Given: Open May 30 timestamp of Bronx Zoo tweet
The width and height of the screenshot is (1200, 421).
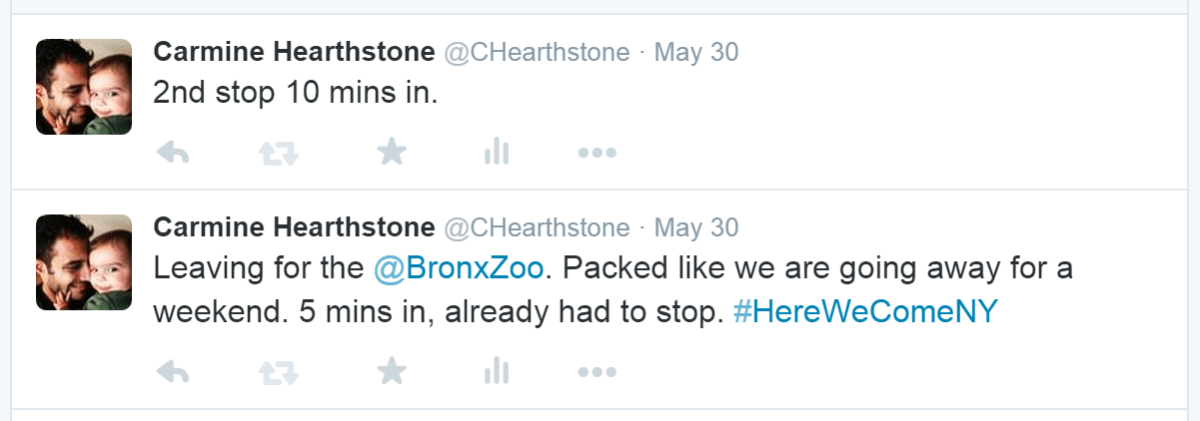Looking at the screenshot, I should (696, 227).
